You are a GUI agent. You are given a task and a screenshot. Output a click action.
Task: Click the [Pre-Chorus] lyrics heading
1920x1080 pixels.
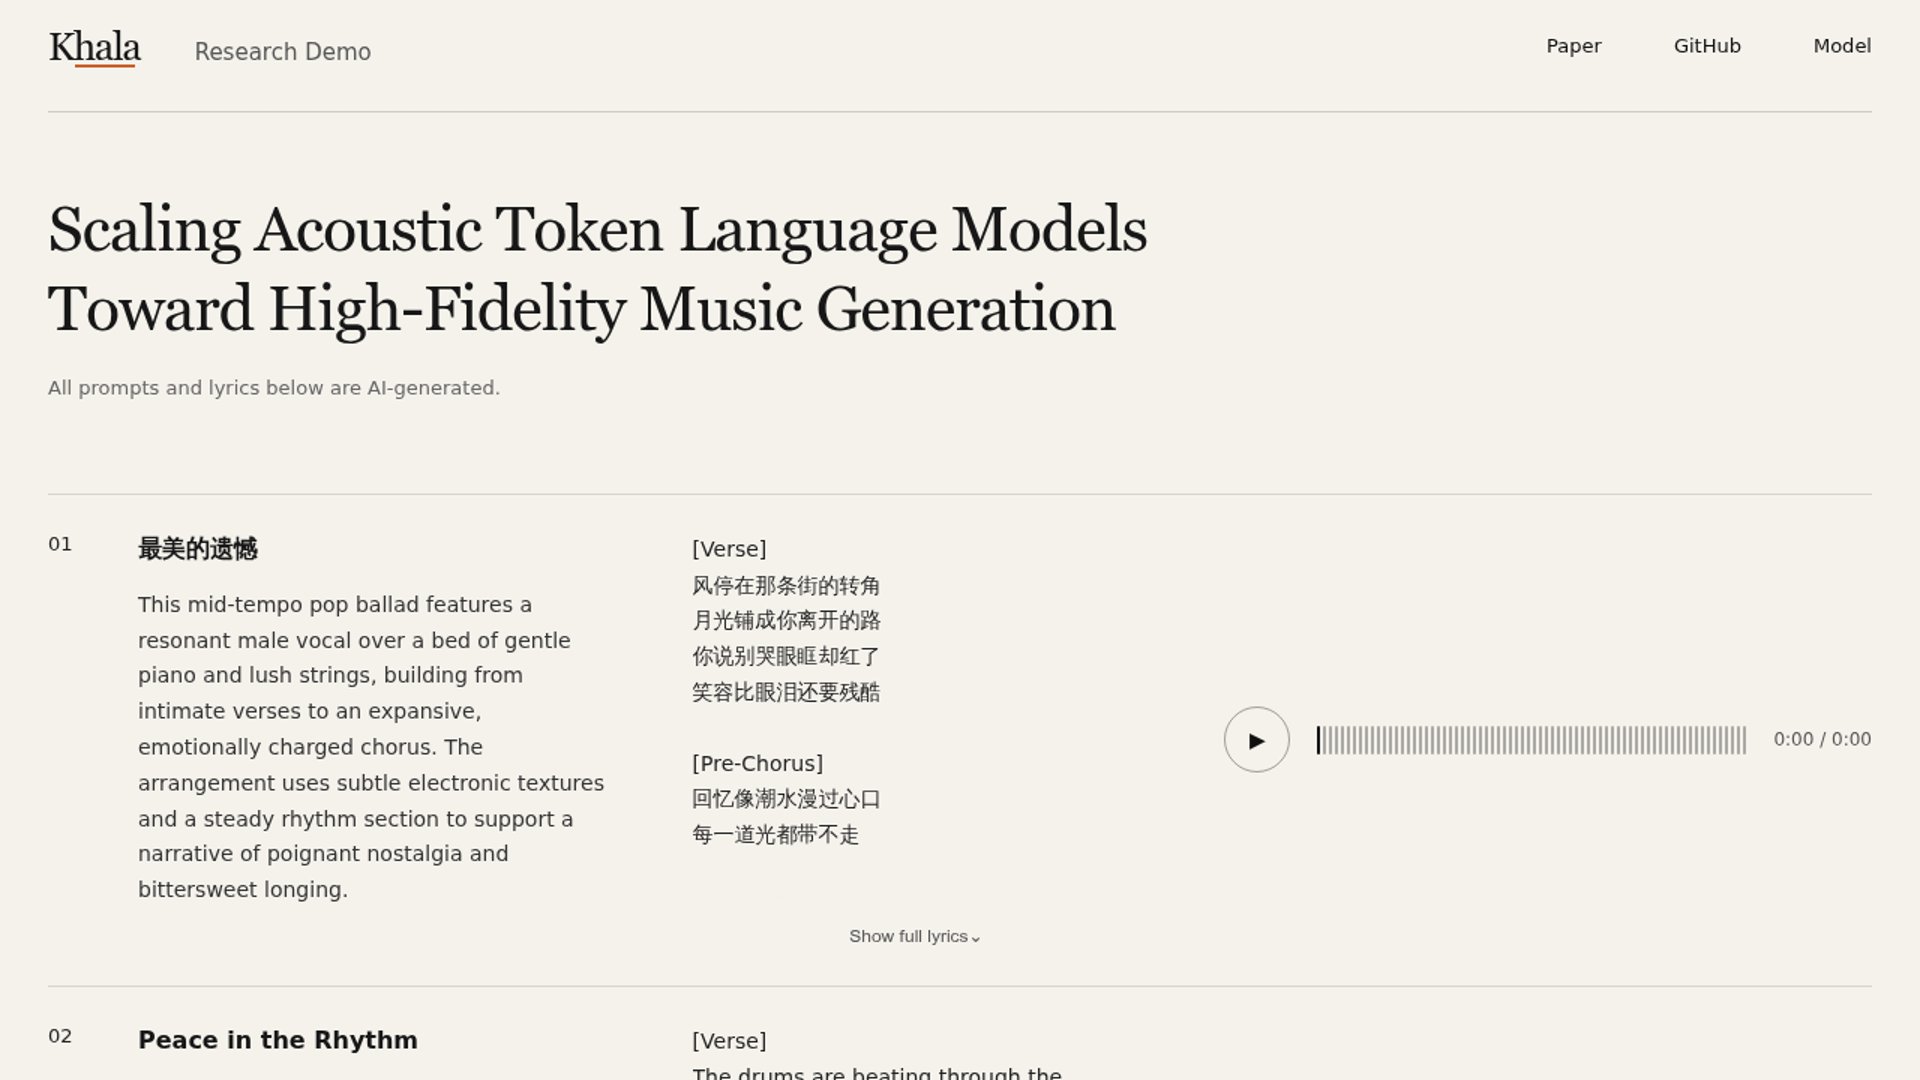[x=757, y=764]
